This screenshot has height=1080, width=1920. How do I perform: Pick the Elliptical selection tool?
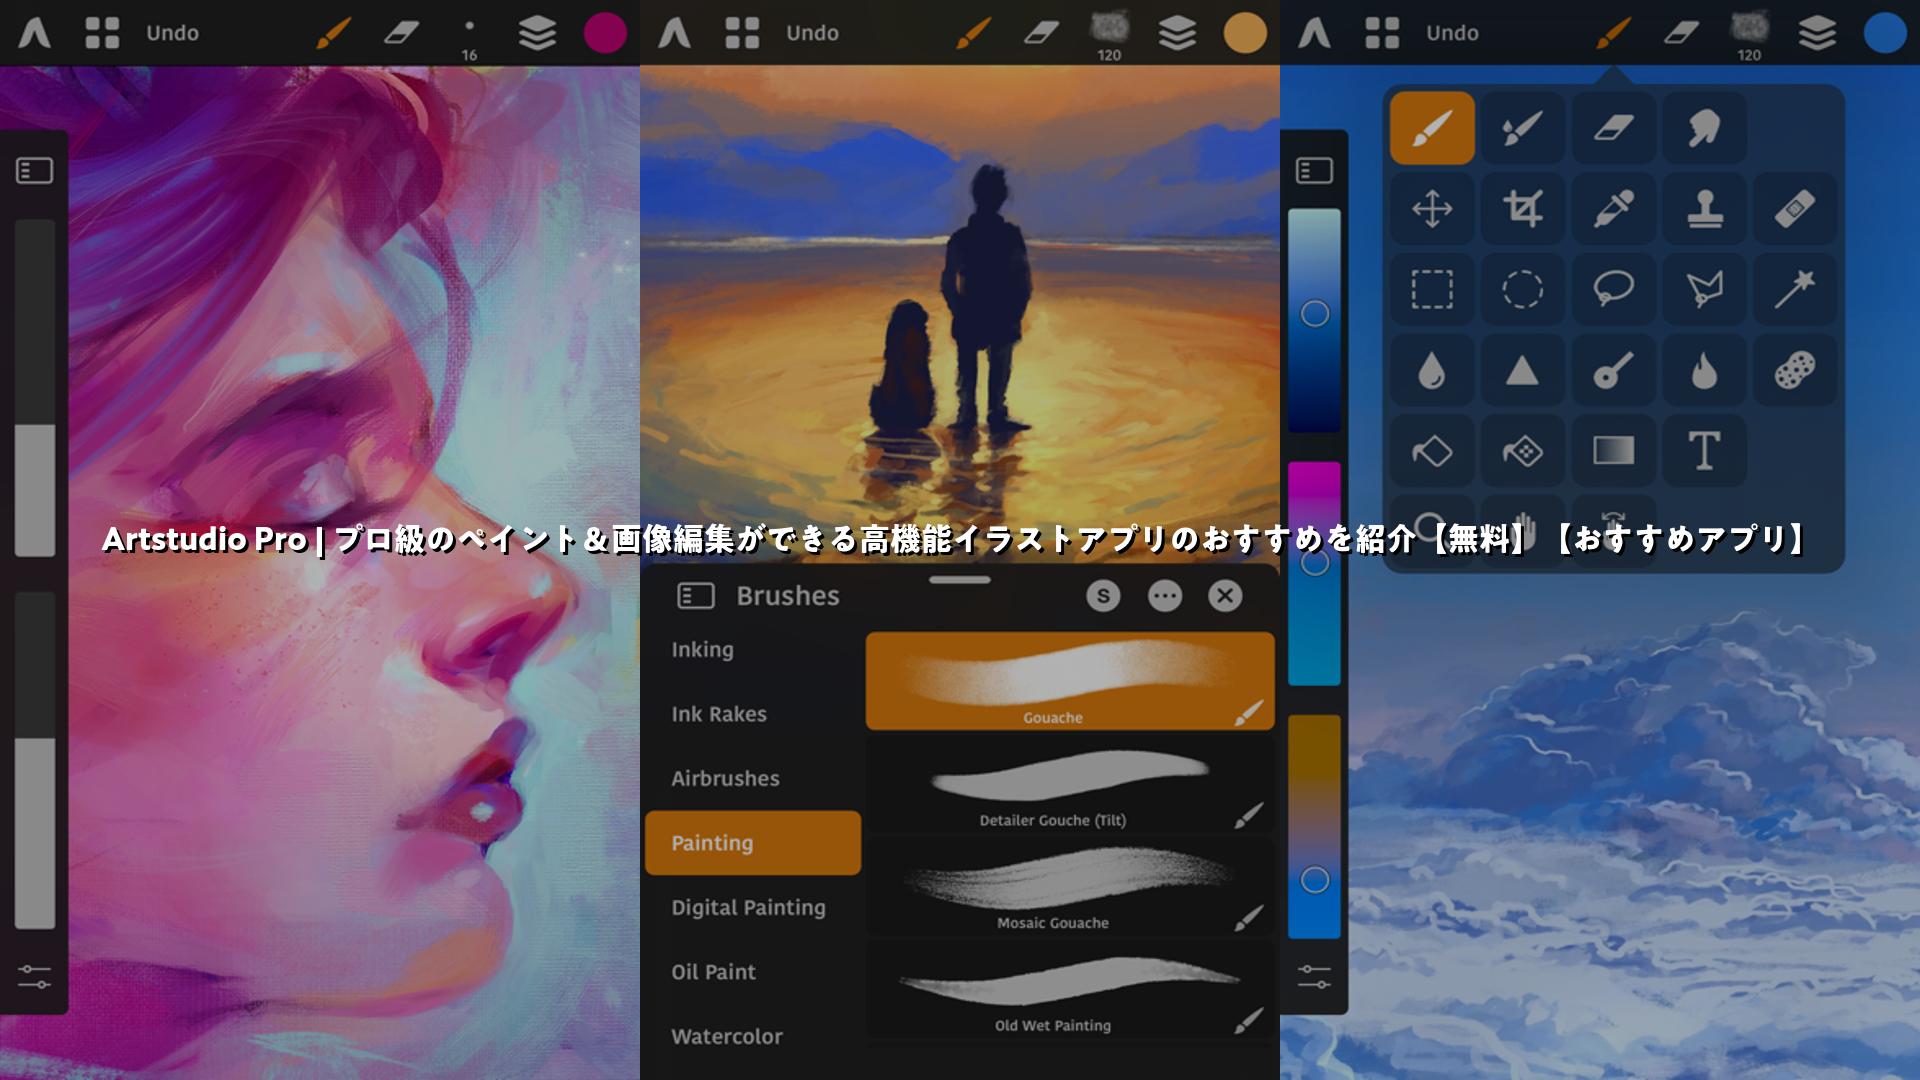pos(1523,290)
